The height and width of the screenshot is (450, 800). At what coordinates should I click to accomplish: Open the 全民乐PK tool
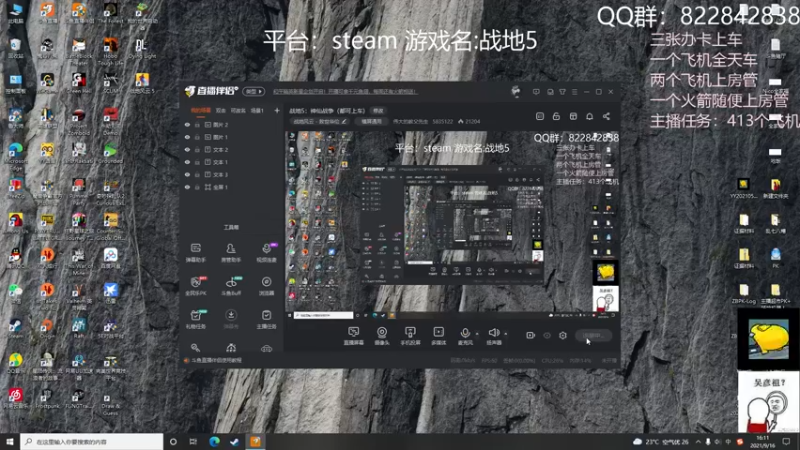point(195,286)
